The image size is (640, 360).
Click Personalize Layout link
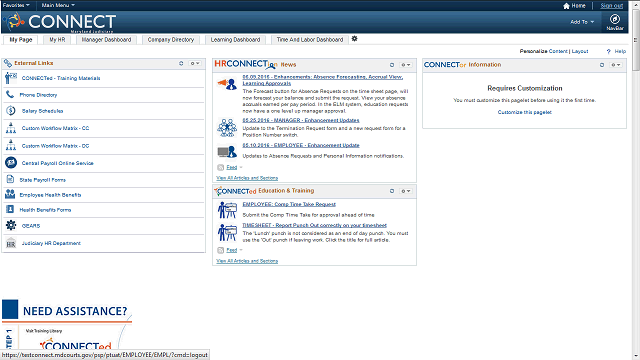pos(580,51)
